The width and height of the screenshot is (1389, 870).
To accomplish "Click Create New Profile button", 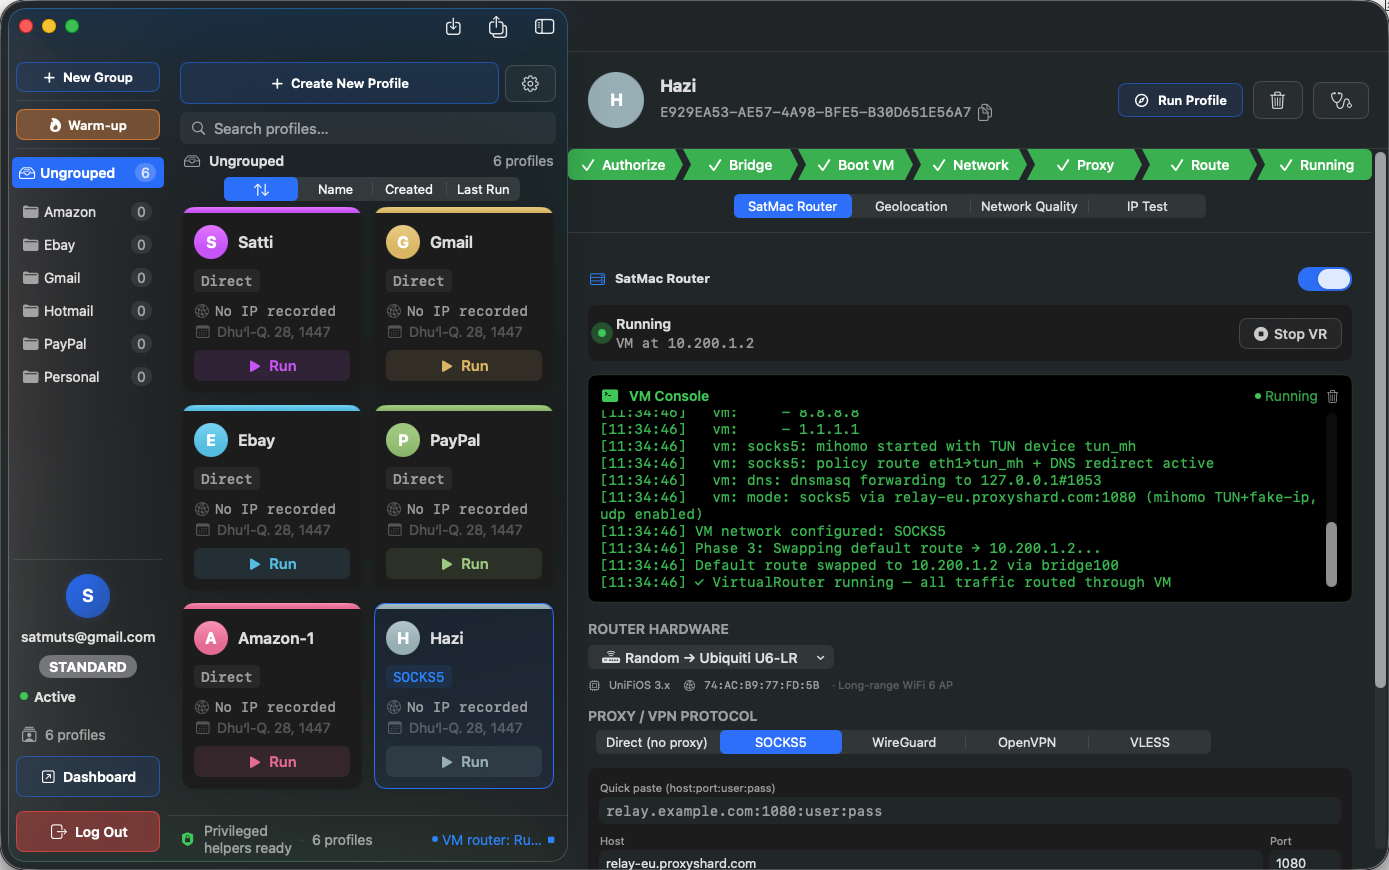I will [x=340, y=83].
